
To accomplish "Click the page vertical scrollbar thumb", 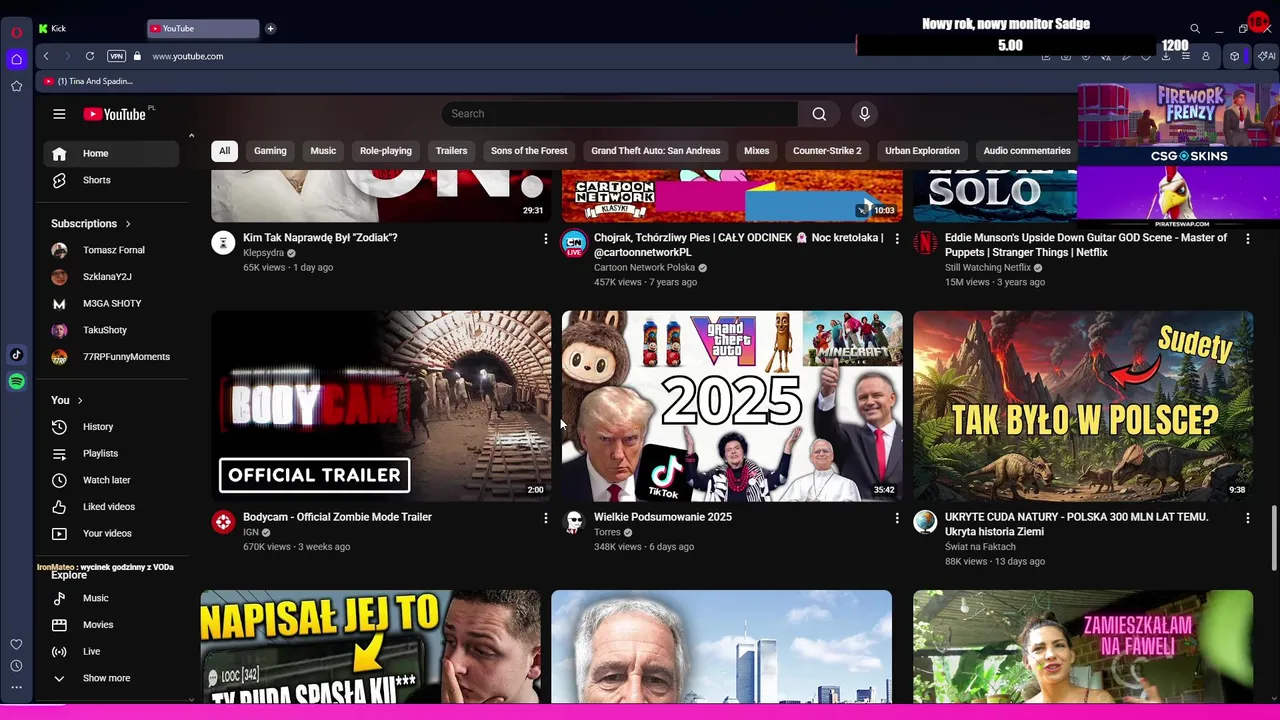I will (1274, 538).
